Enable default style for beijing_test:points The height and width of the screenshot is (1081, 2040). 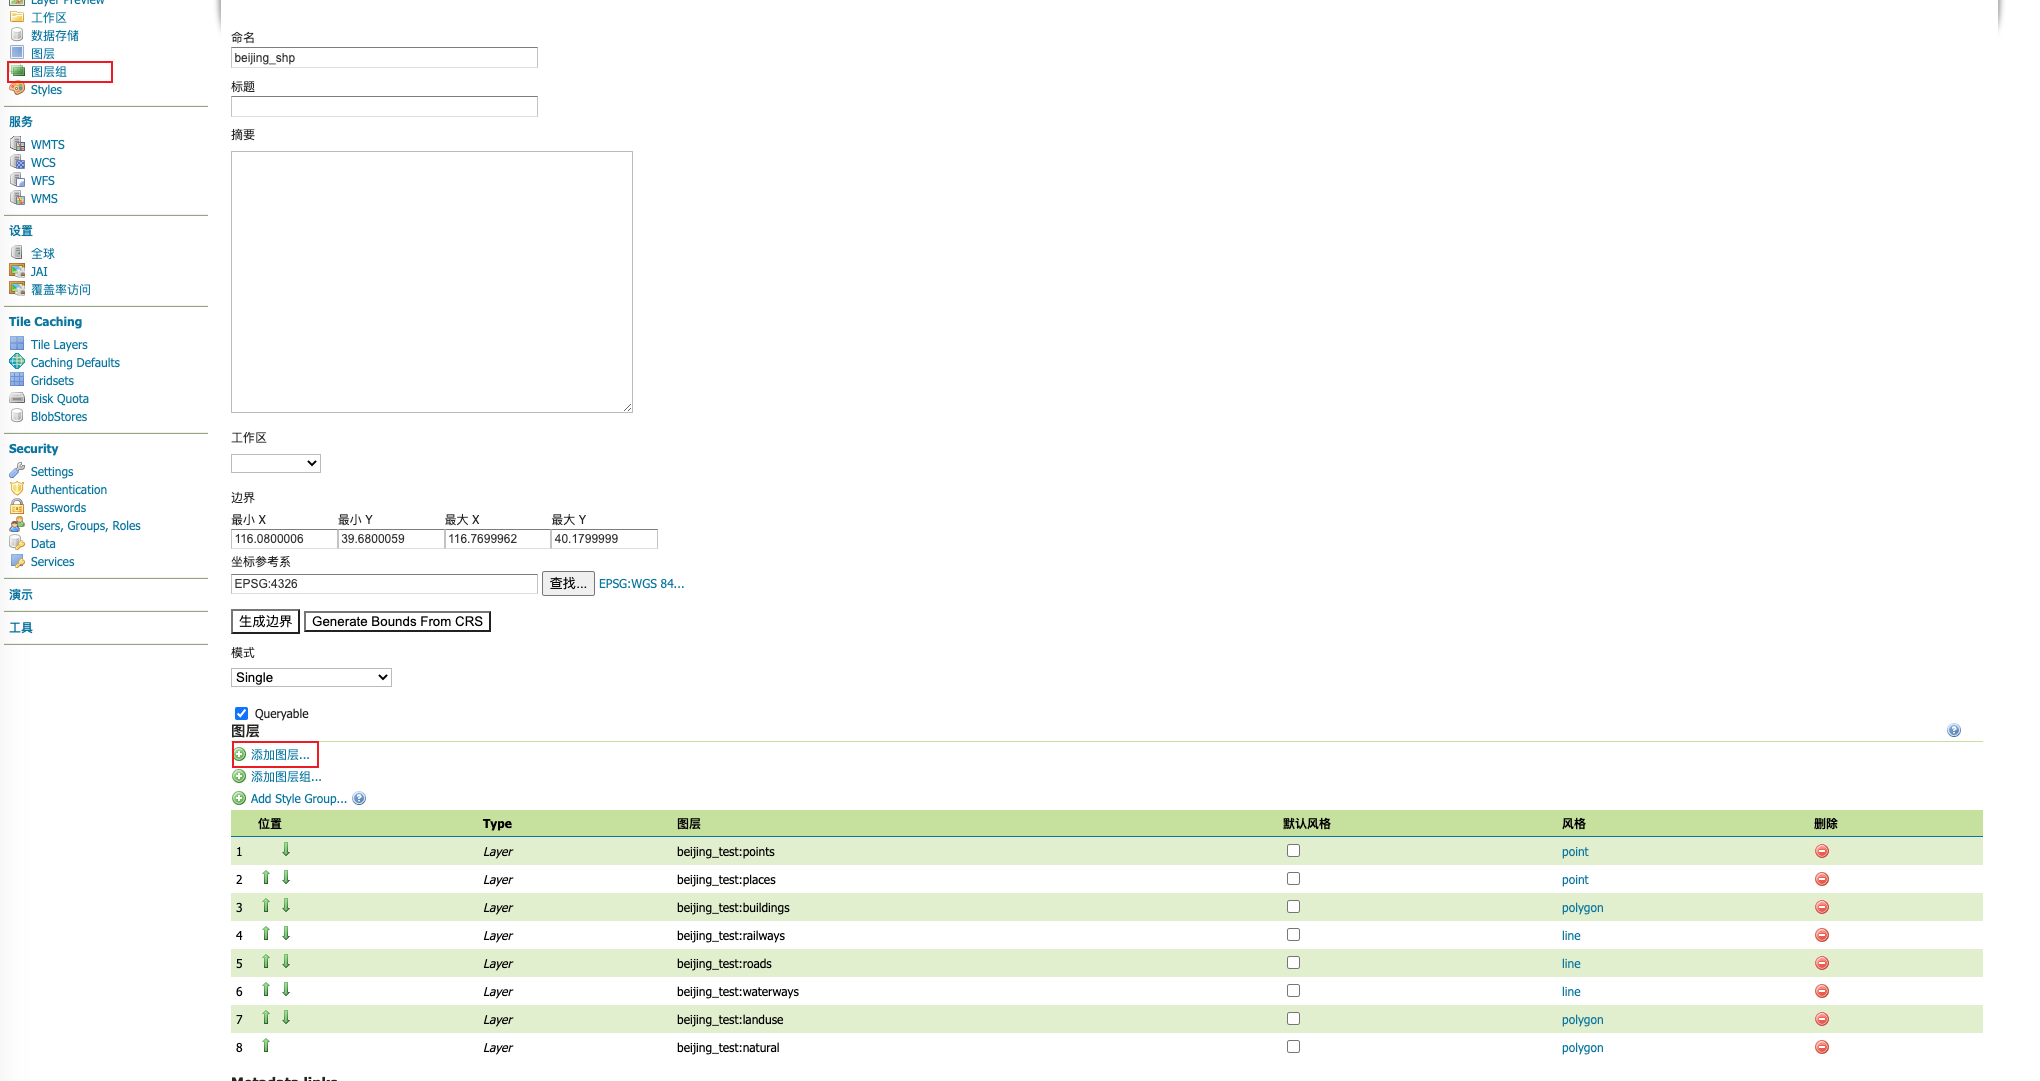coord(1293,851)
